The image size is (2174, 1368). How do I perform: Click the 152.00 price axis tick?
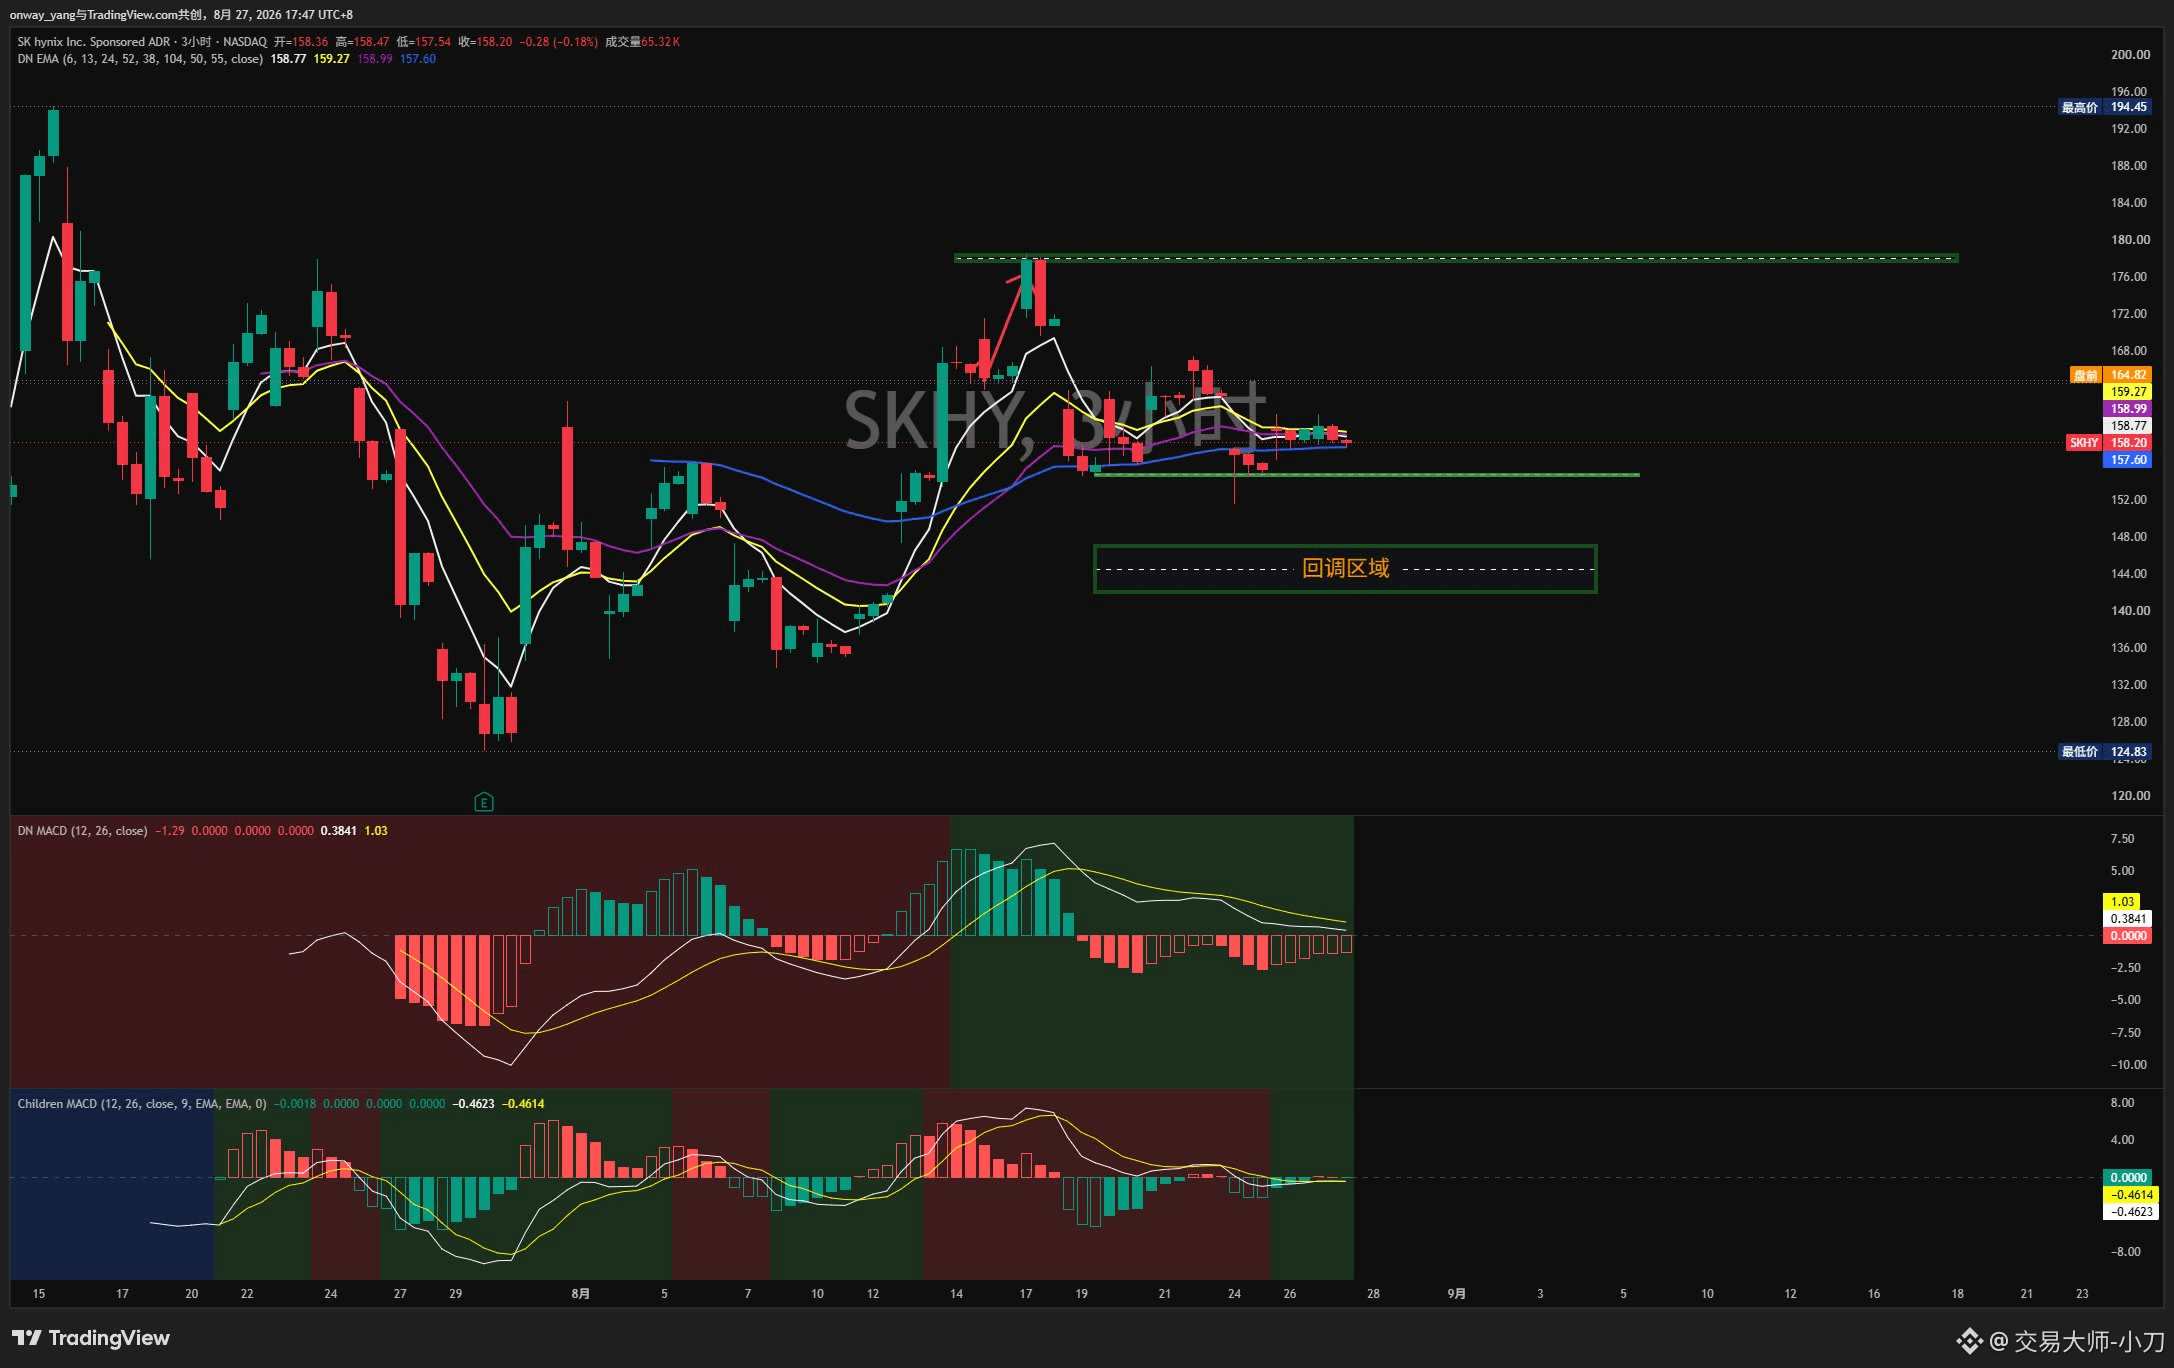(2130, 500)
